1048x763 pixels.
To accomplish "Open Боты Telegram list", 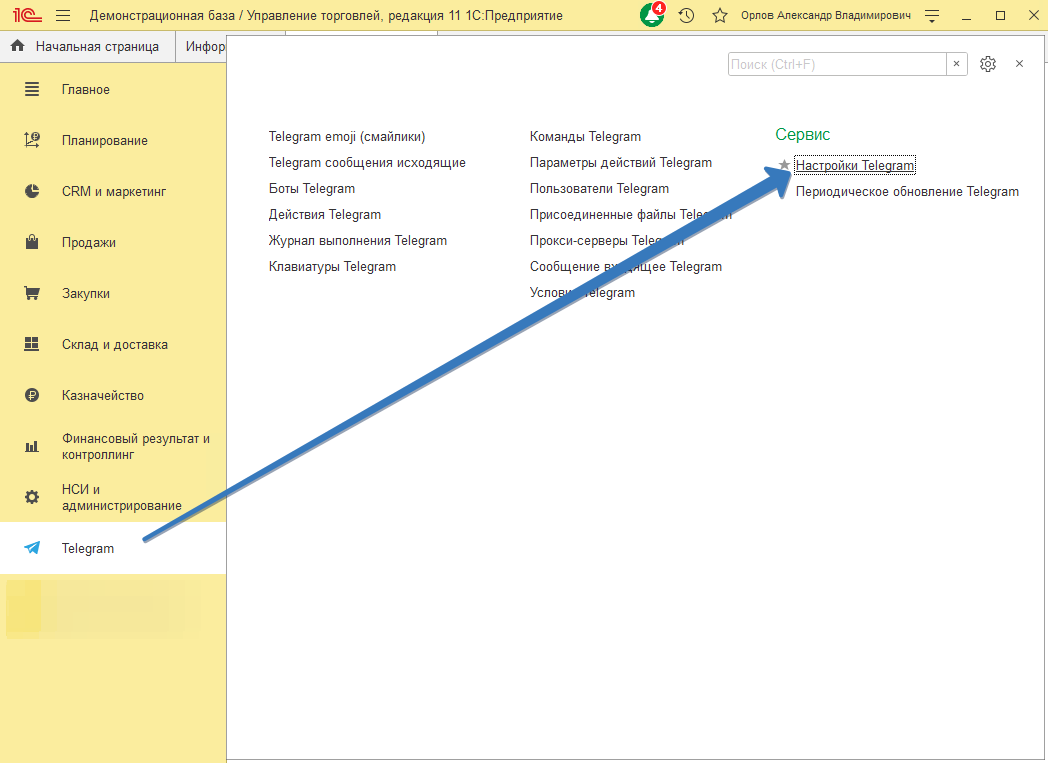I will click(312, 188).
